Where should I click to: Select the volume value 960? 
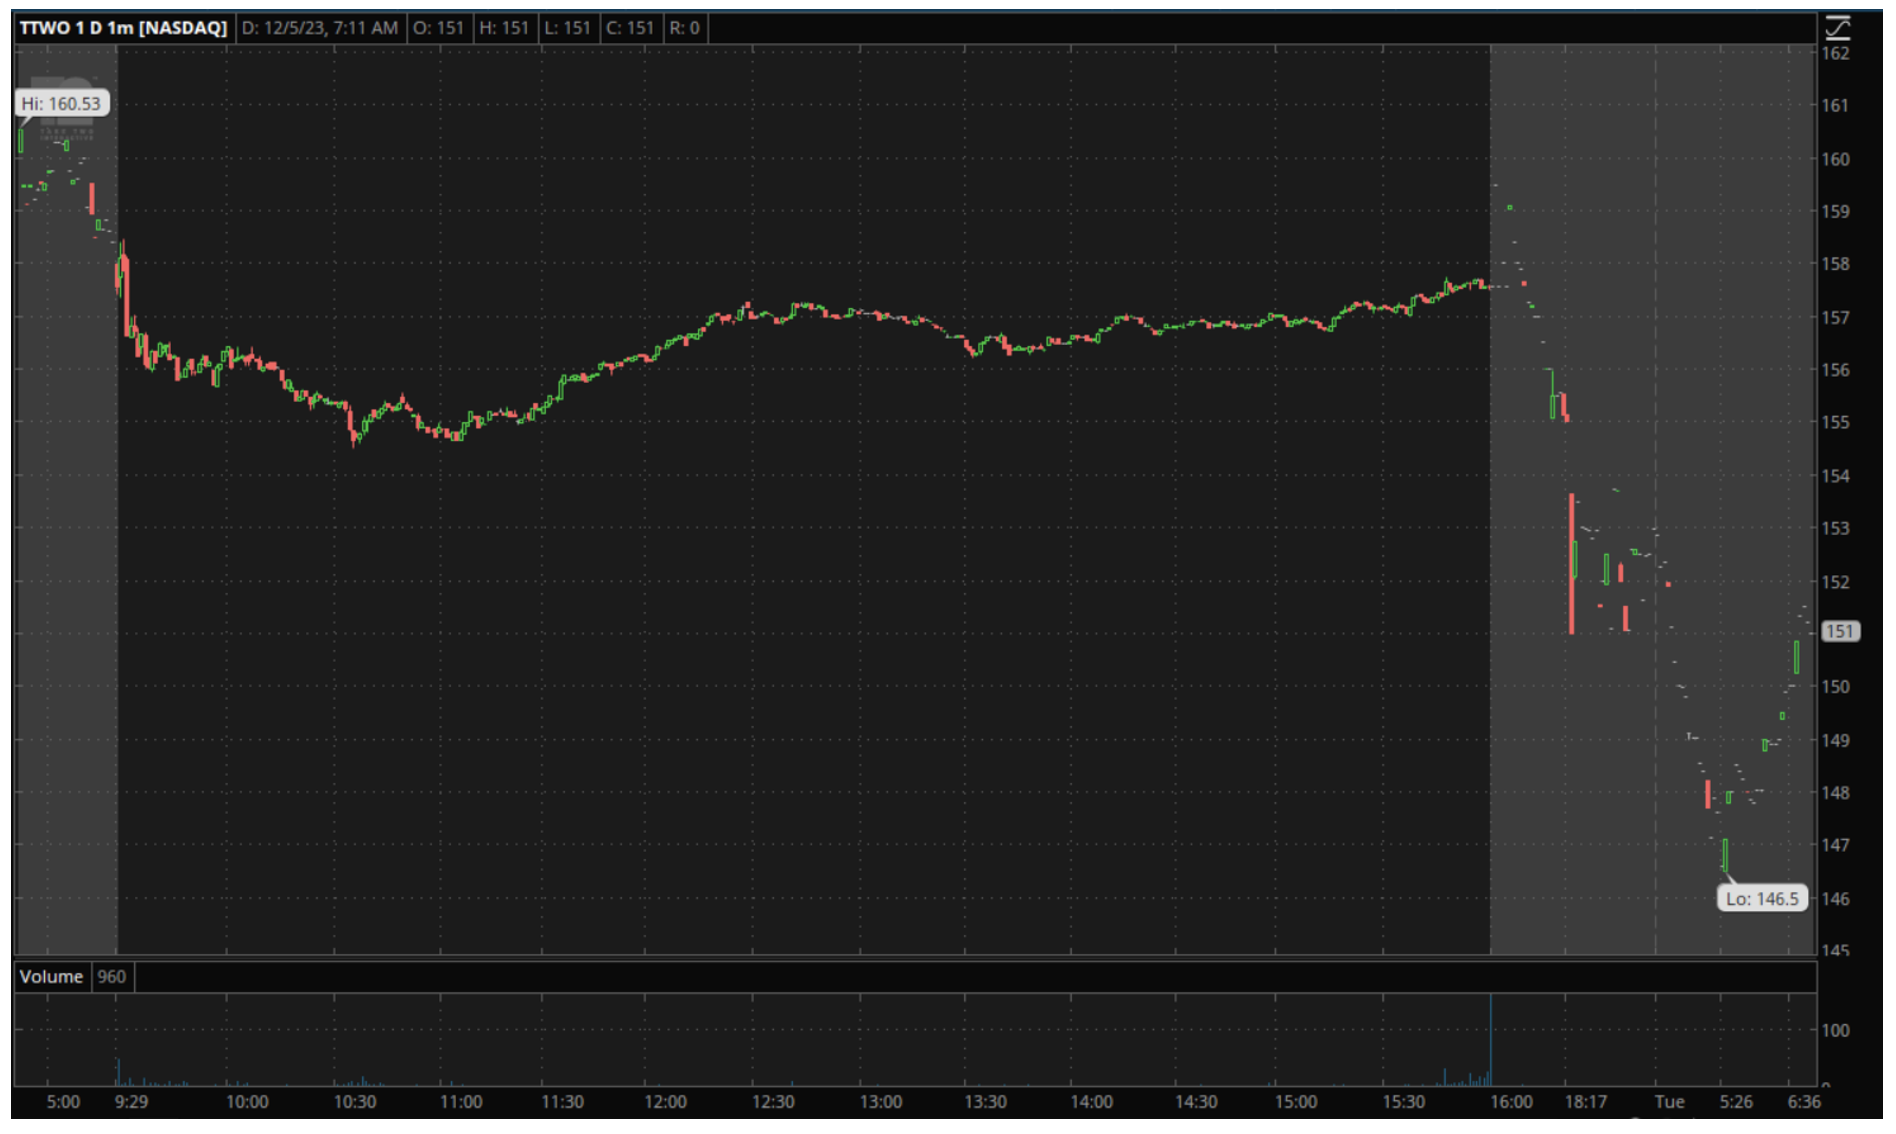tap(112, 977)
